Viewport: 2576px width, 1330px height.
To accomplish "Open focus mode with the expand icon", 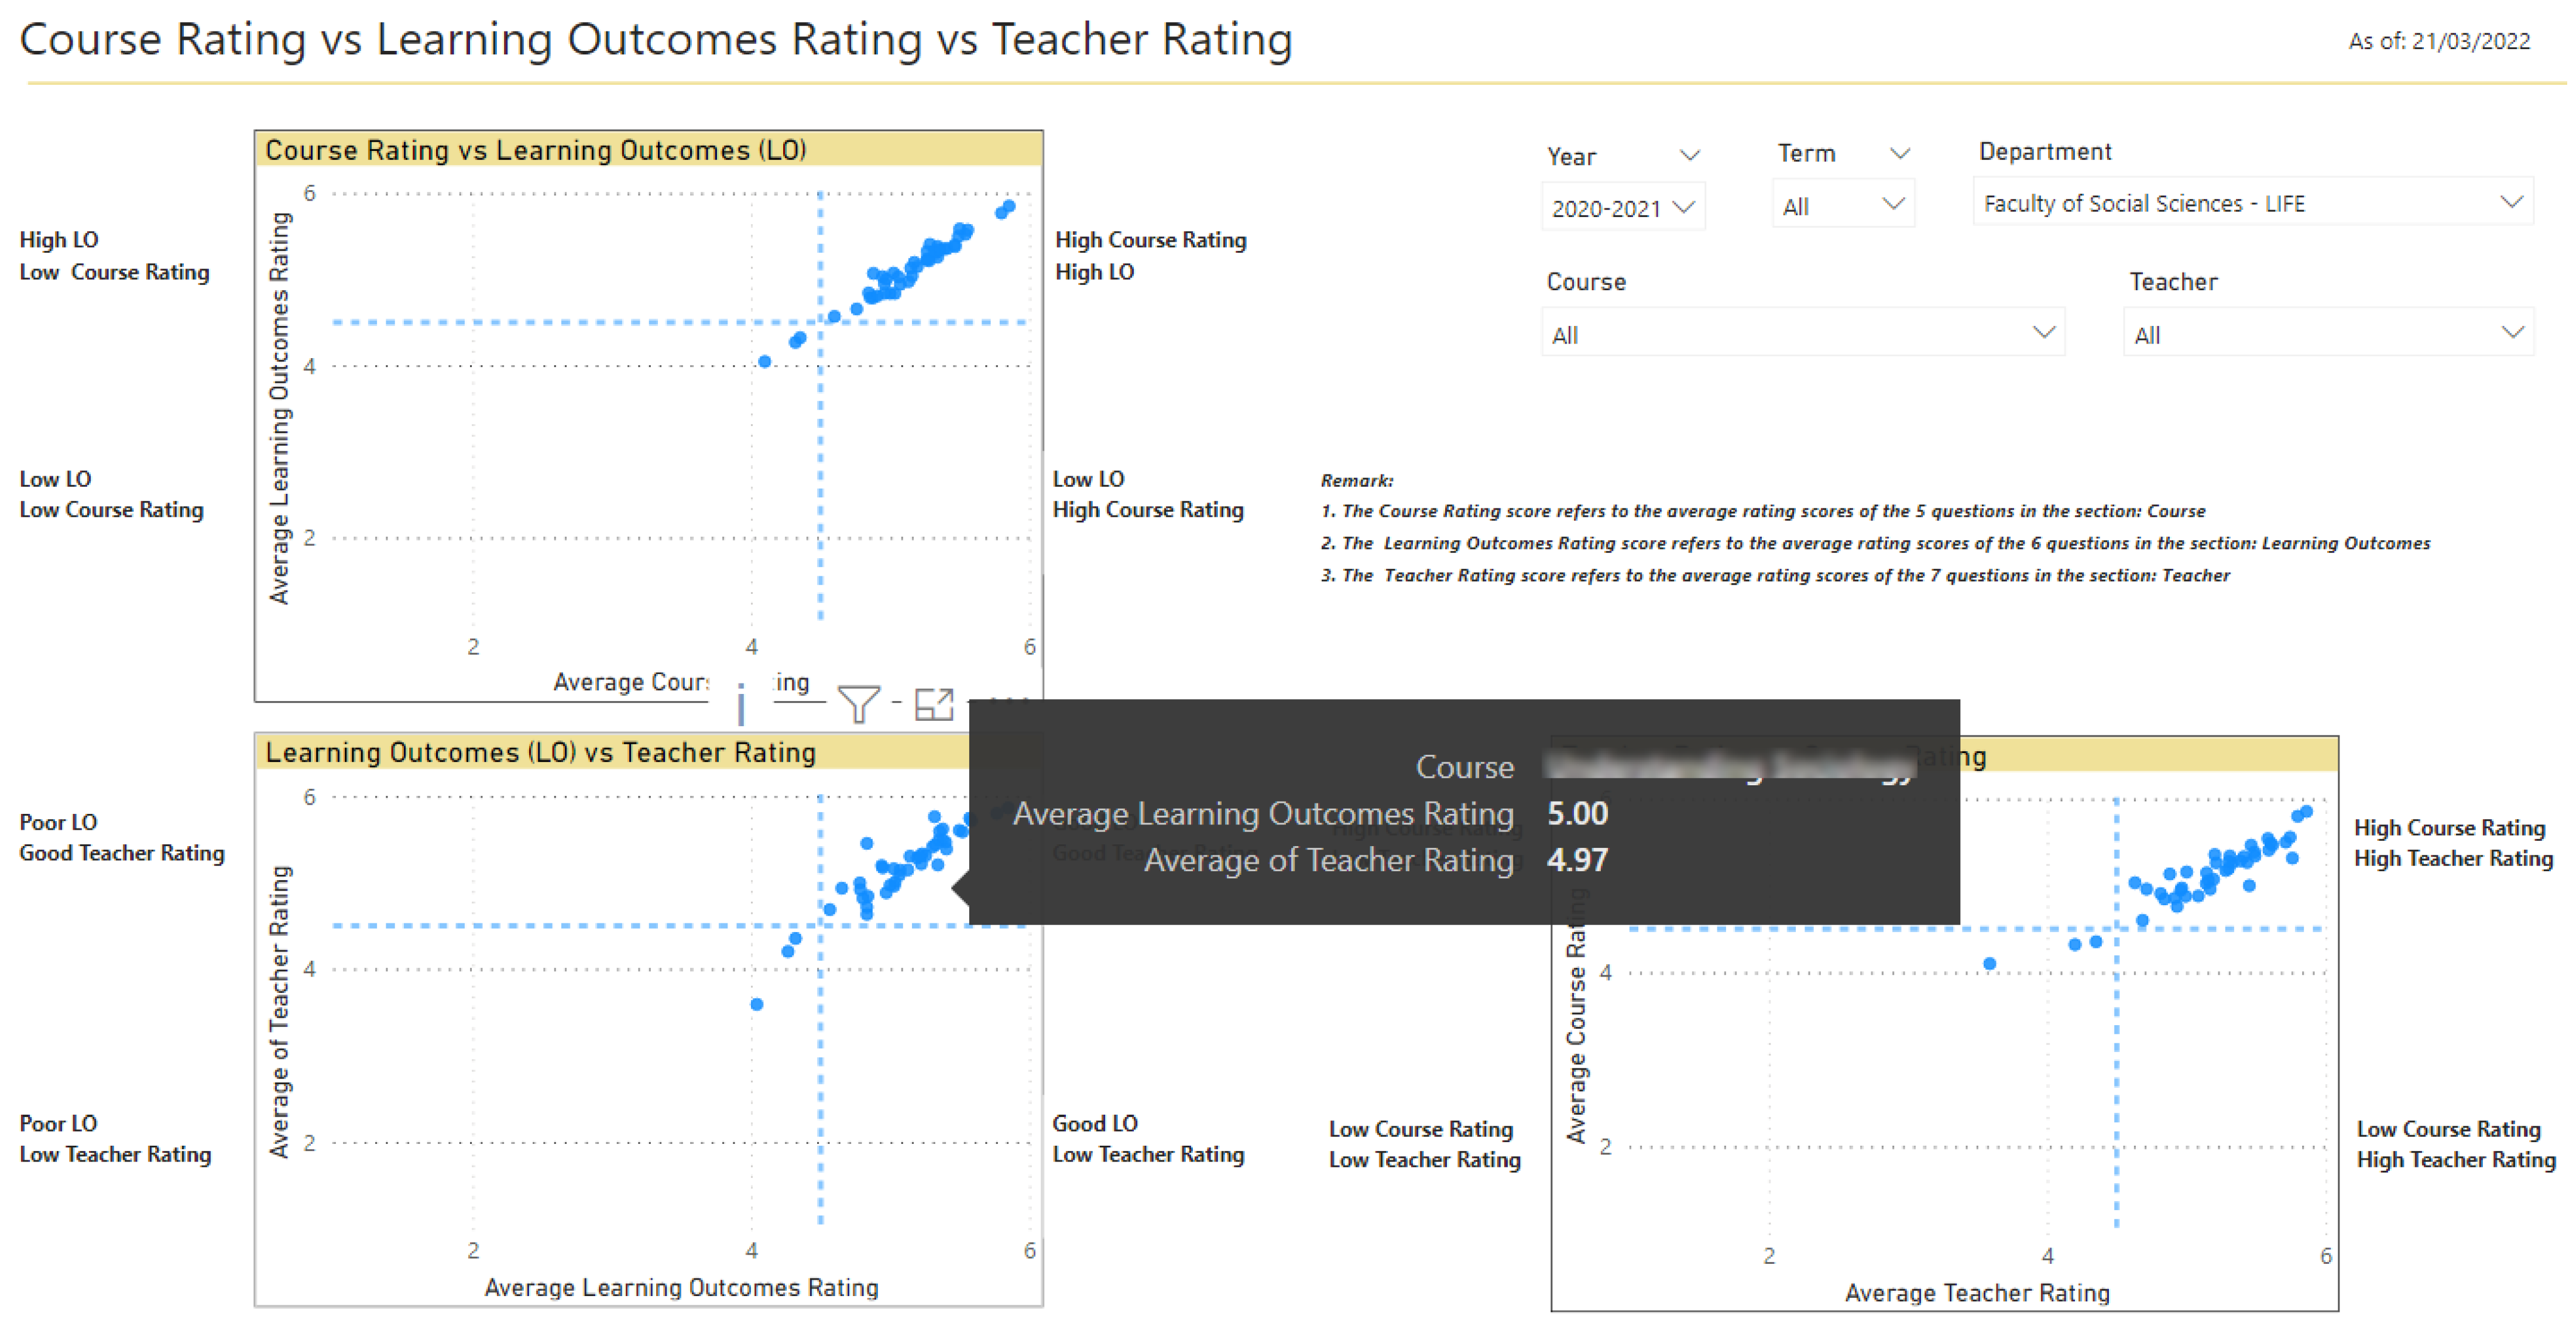I will tap(934, 704).
